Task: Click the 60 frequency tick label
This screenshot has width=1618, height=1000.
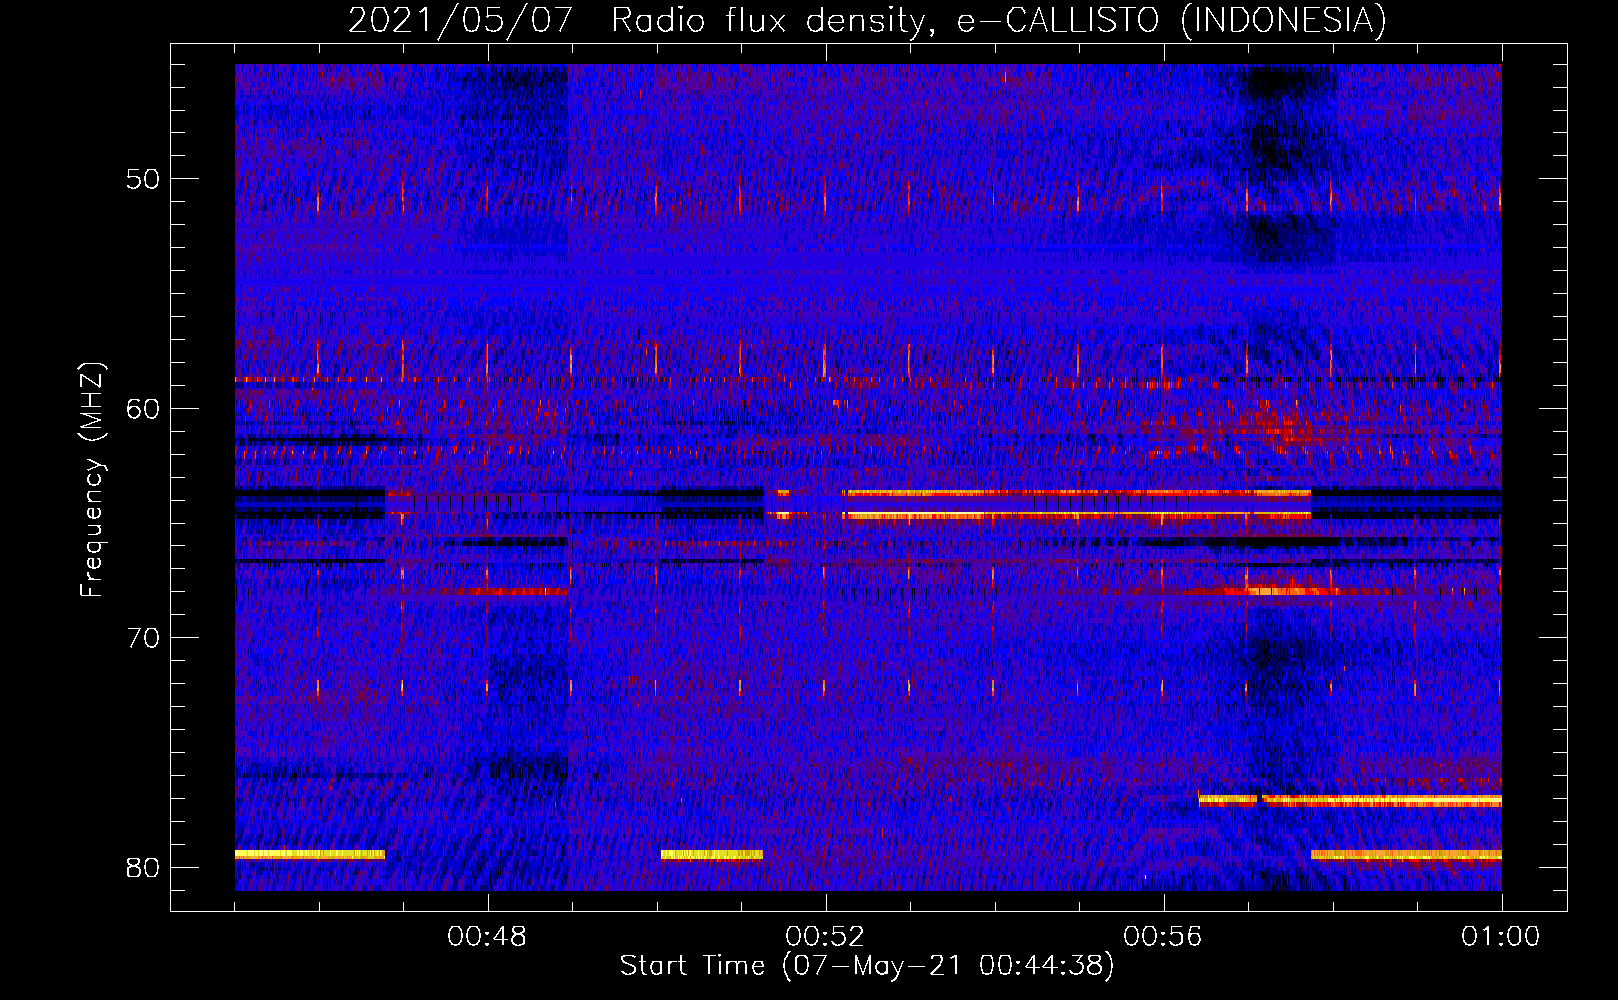Action: [143, 408]
